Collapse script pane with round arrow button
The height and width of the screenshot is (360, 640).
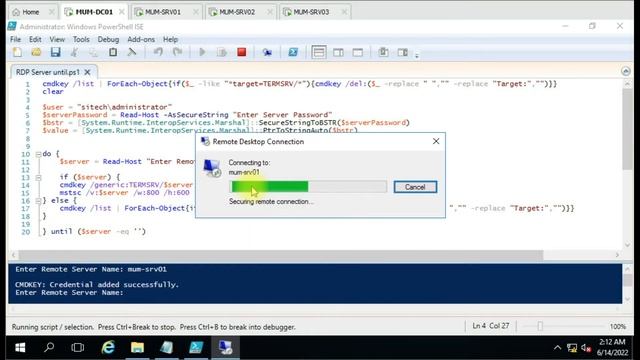click(x=626, y=71)
